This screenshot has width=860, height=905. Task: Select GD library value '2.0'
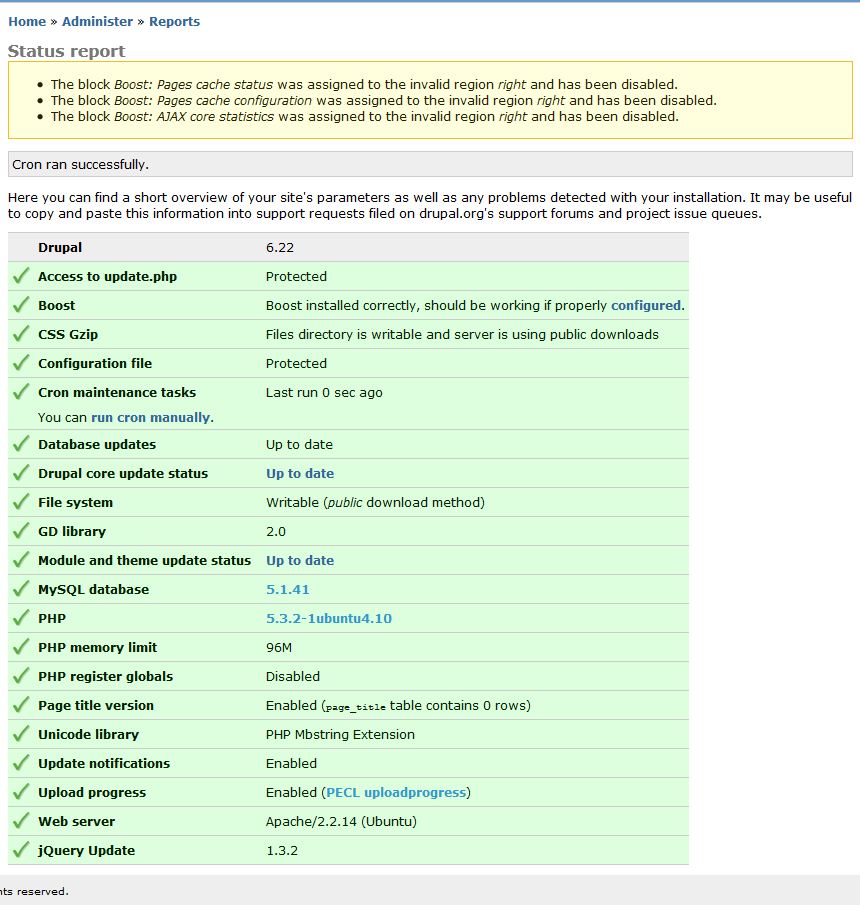click(x=275, y=532)
